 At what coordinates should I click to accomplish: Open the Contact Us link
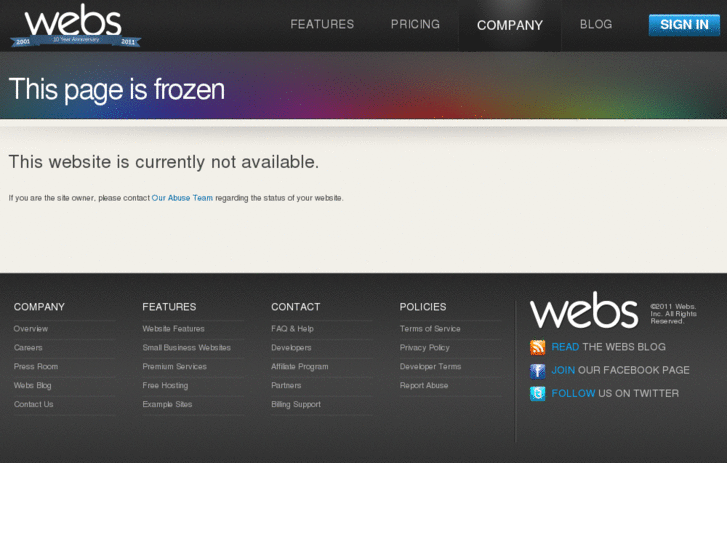33,404
